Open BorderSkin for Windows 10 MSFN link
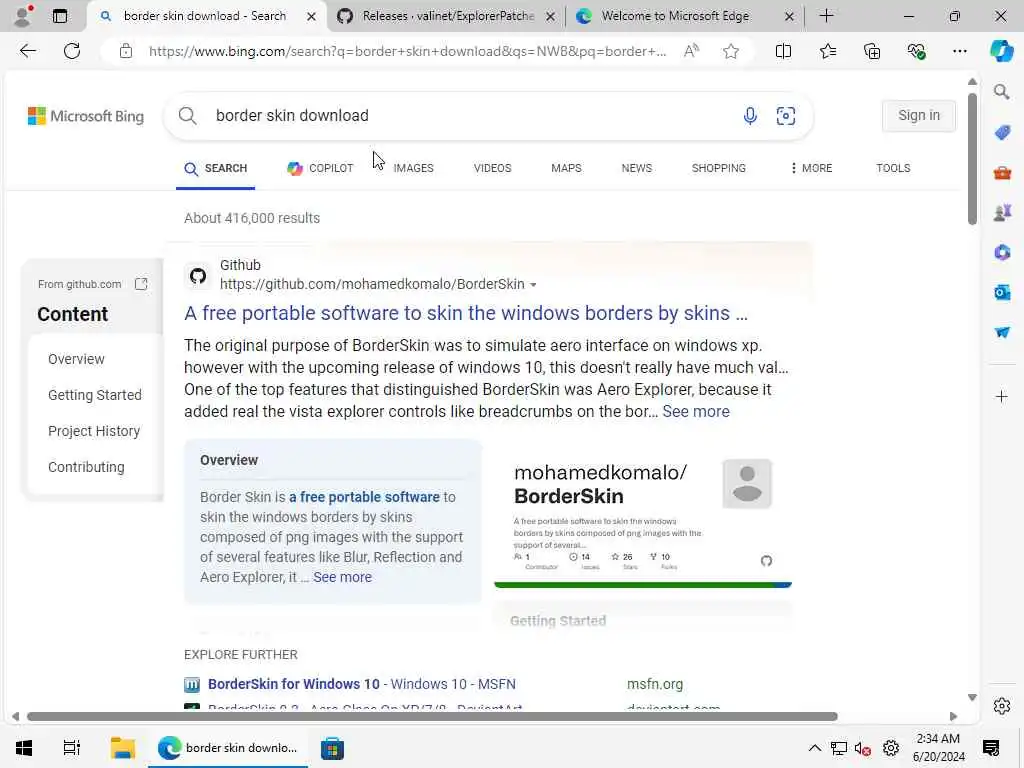Image resolution: width=1024 pixels, height=768 pixels. pyautogui.click(x=362, y=684)
